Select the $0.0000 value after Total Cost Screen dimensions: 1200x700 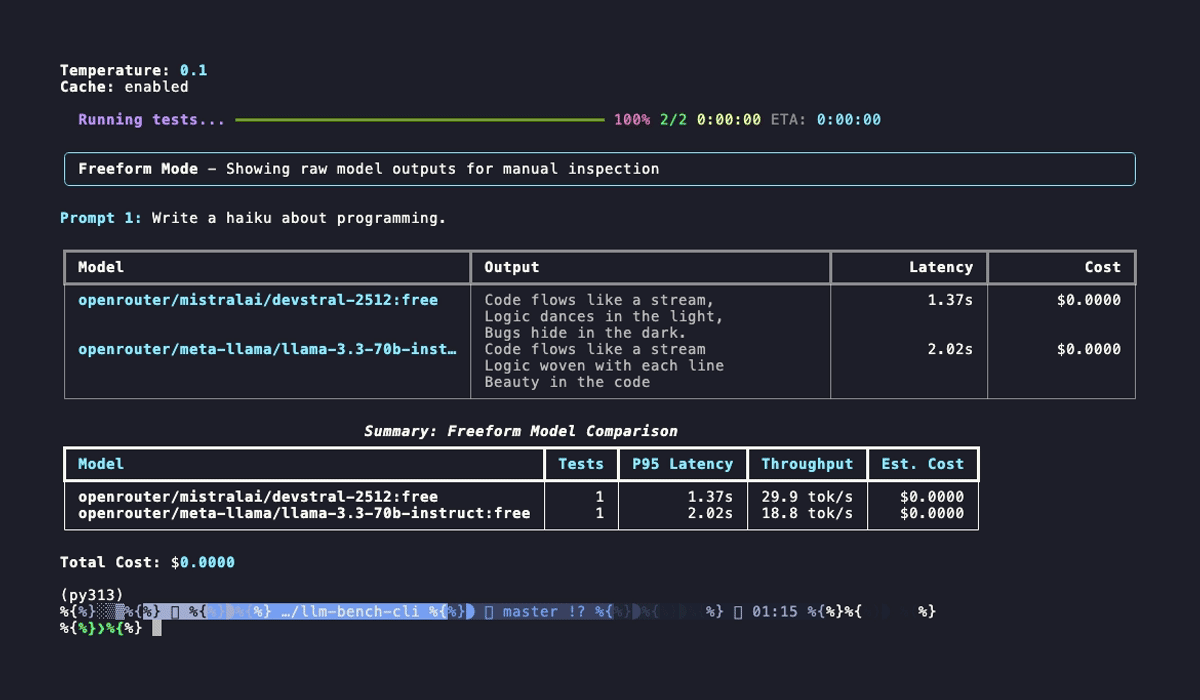click(x=203, y=562)
